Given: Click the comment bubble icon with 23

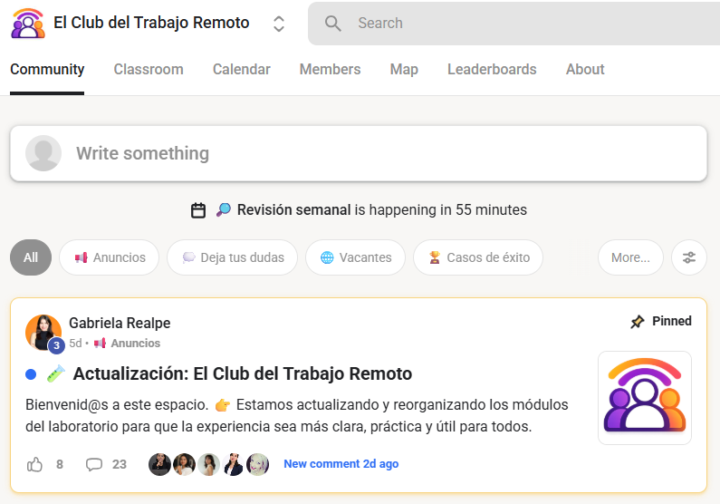Looking at the screenshot, I should pyautogui.click(x=94, y=465).
